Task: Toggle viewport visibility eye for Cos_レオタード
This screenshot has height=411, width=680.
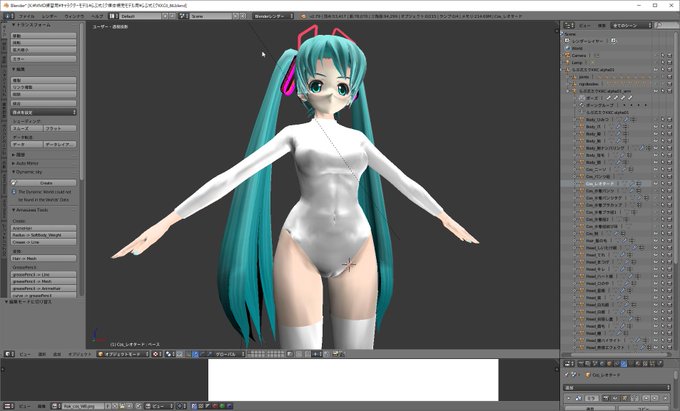Action: pyautogui.click(x=656, y=183)
